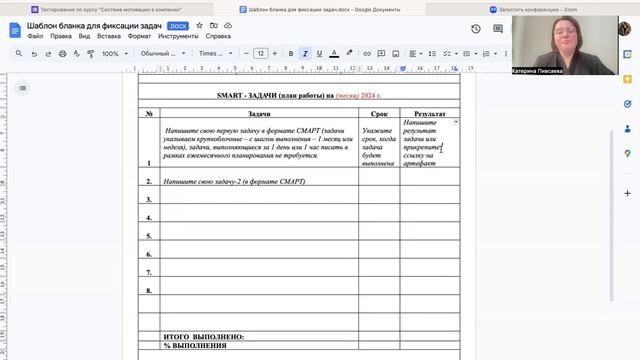Open numbered list dropdown

coord(490,53)
